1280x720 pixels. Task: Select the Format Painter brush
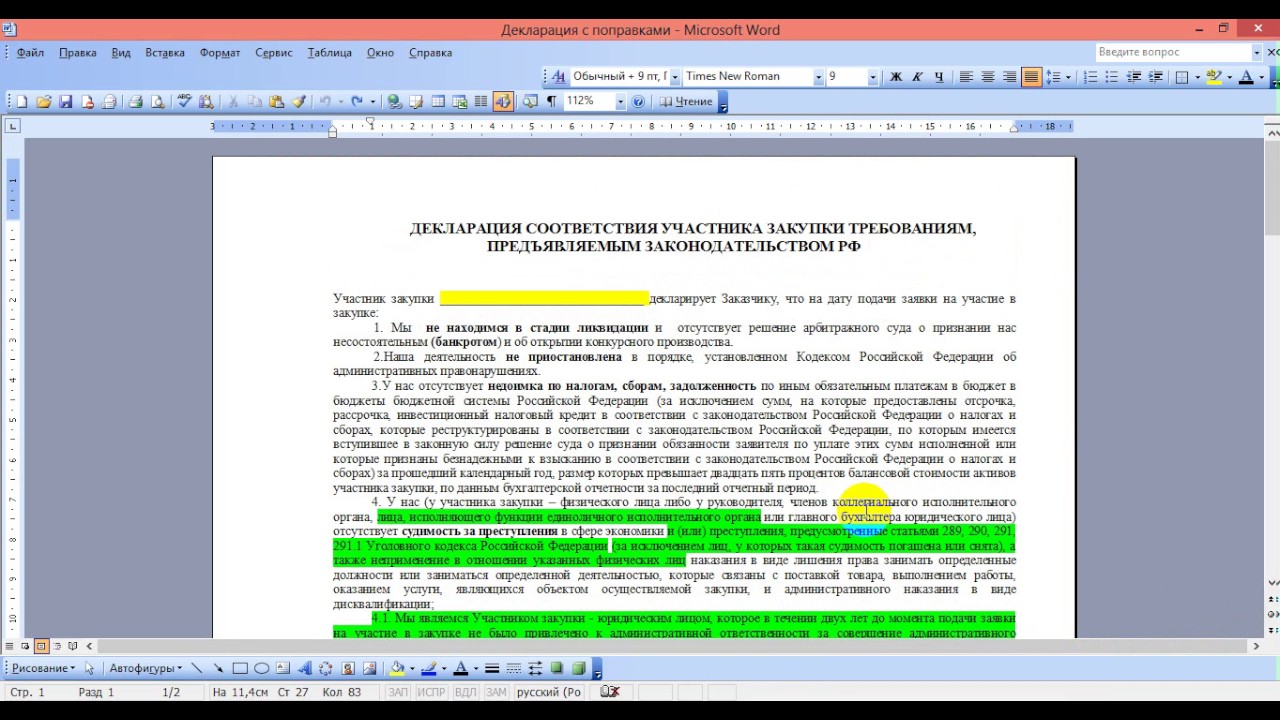(x=299, y=101)
